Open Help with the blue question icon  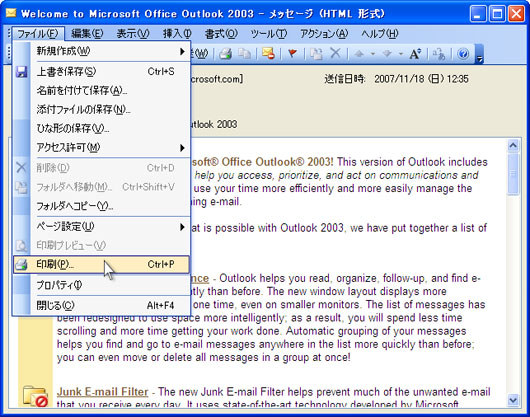pyautogui.click(x=463, y=54)
